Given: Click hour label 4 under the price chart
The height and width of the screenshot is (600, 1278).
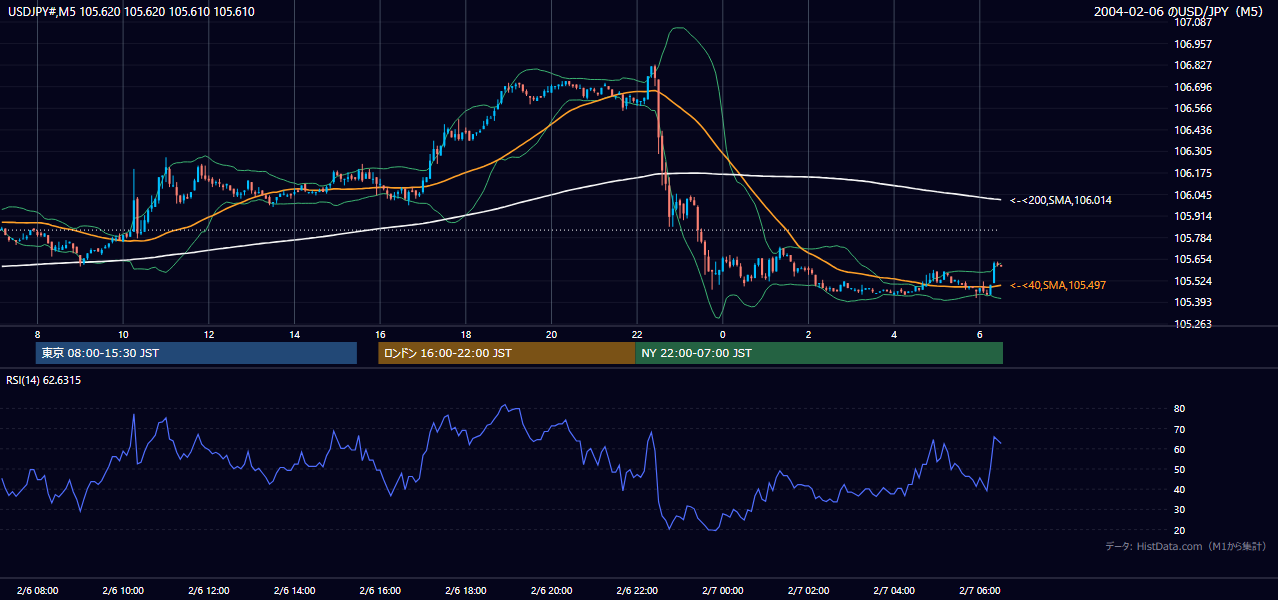Looking at the screenshot, I should (x=894, y=334).
